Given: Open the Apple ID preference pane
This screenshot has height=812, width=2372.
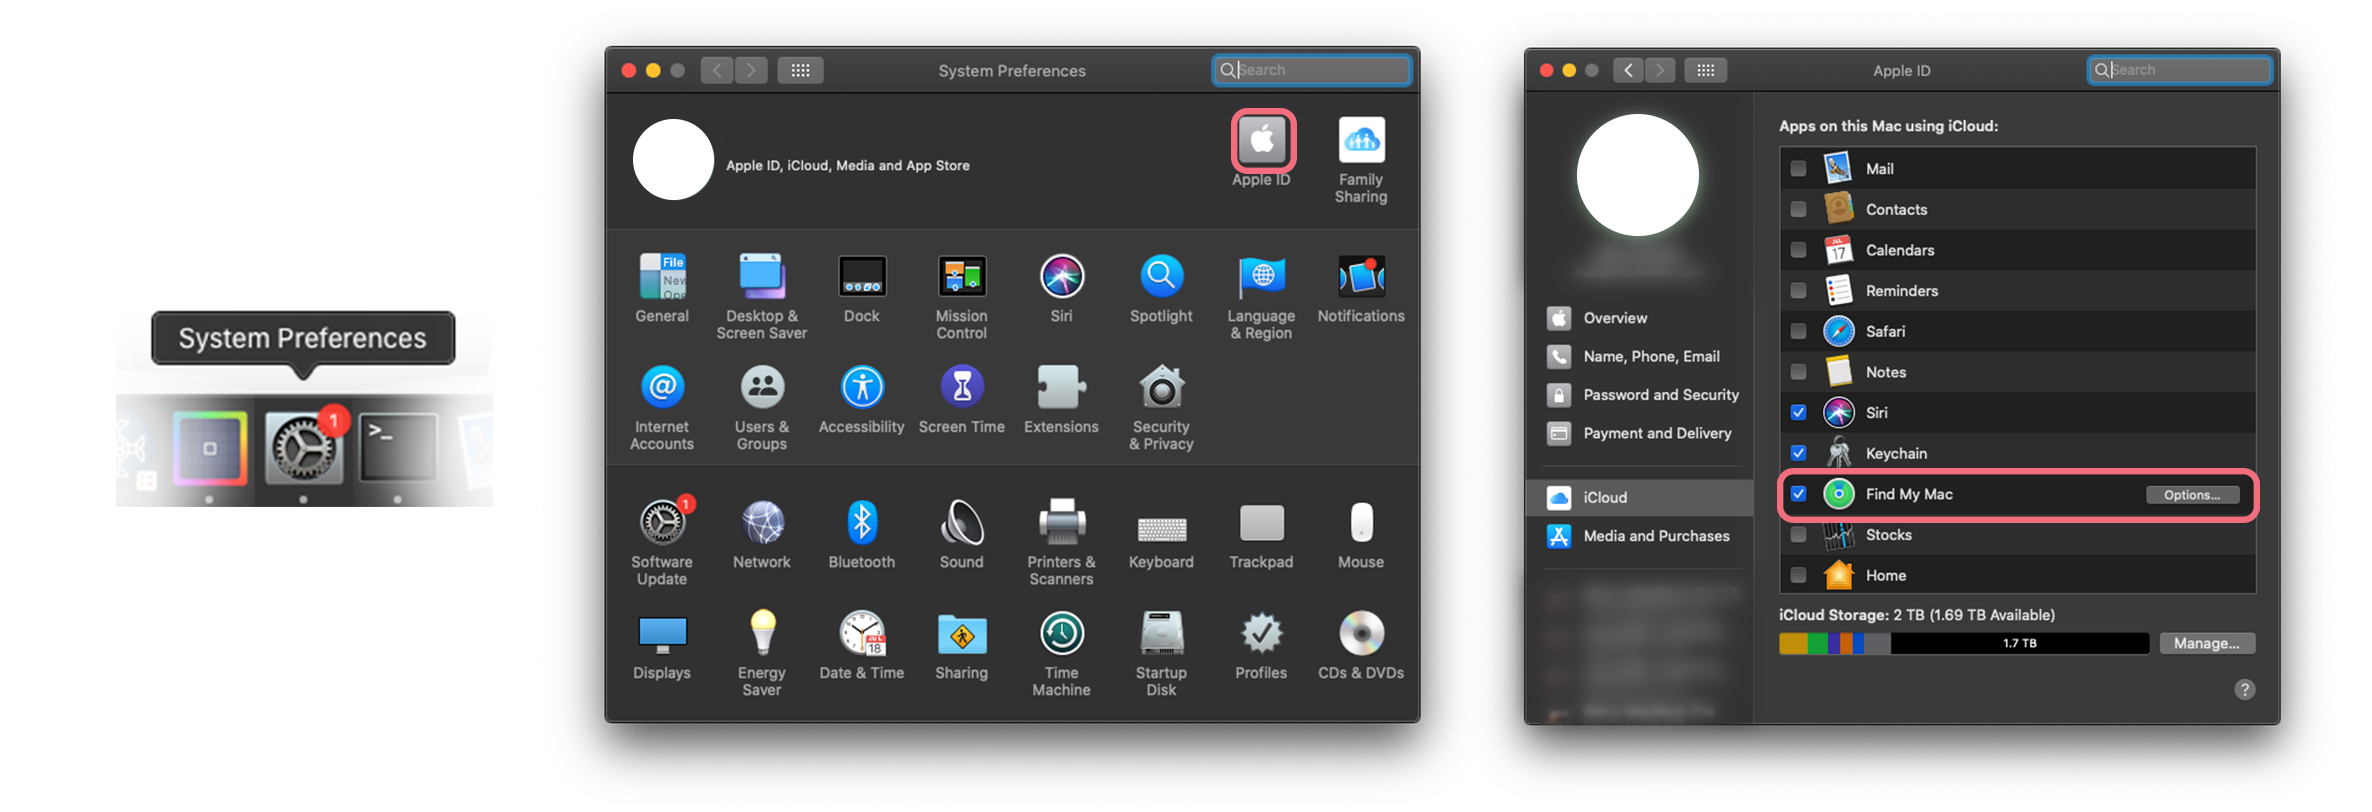Looking at the screenshot, I should (x=1262, y=141).
